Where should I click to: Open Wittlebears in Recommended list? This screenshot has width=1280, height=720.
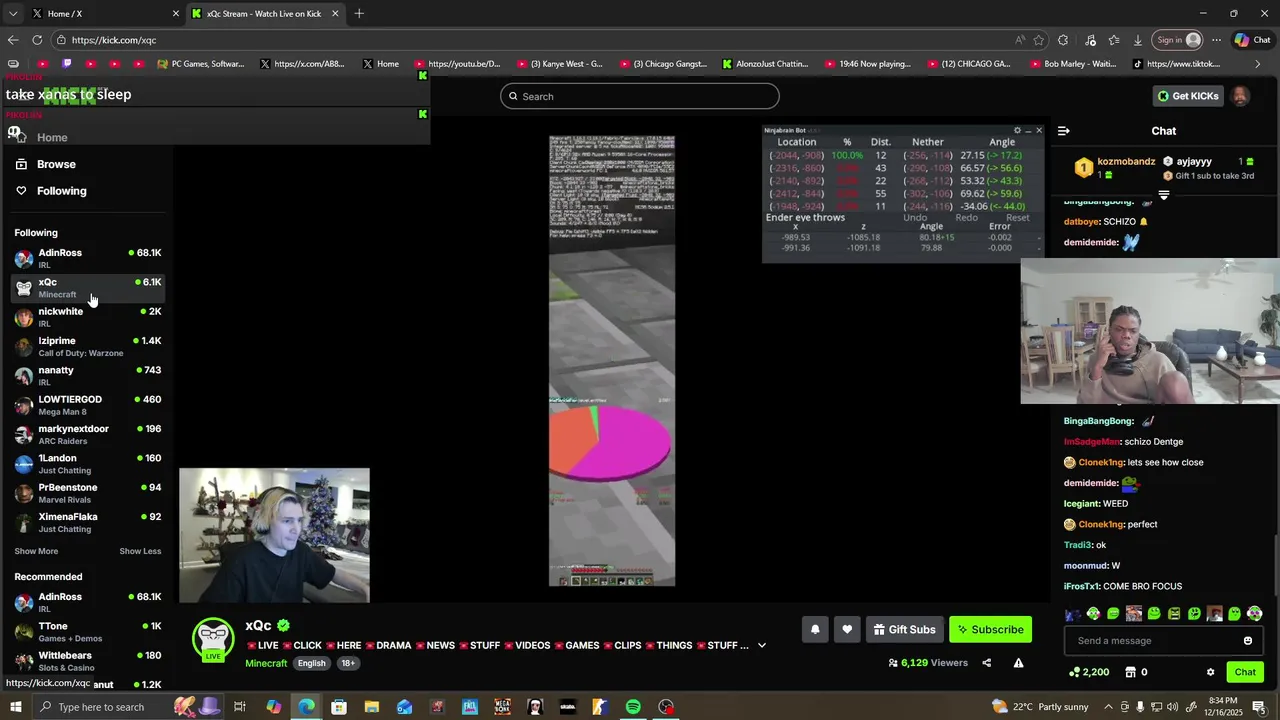click(86, 661)
